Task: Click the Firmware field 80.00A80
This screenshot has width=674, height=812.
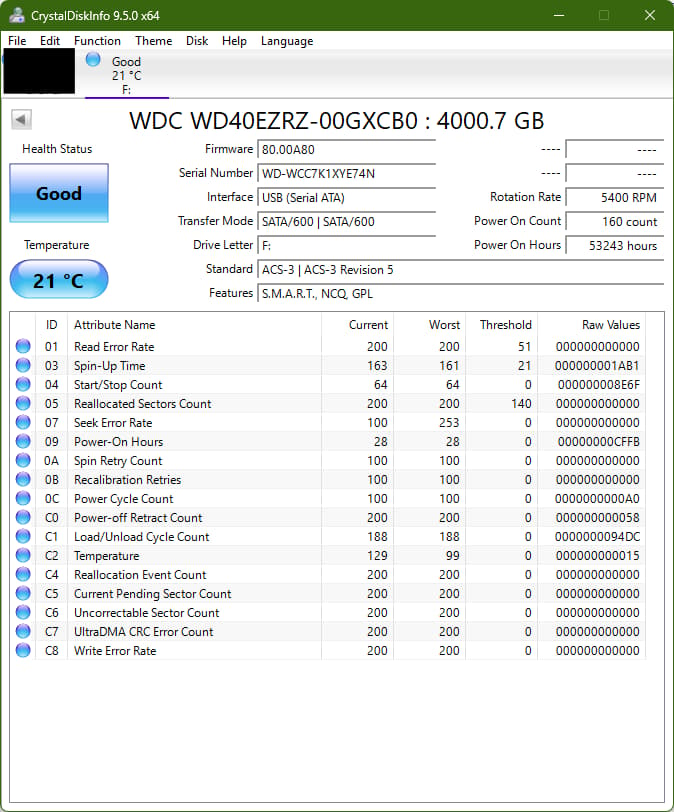Action: [x=346, y=150]
